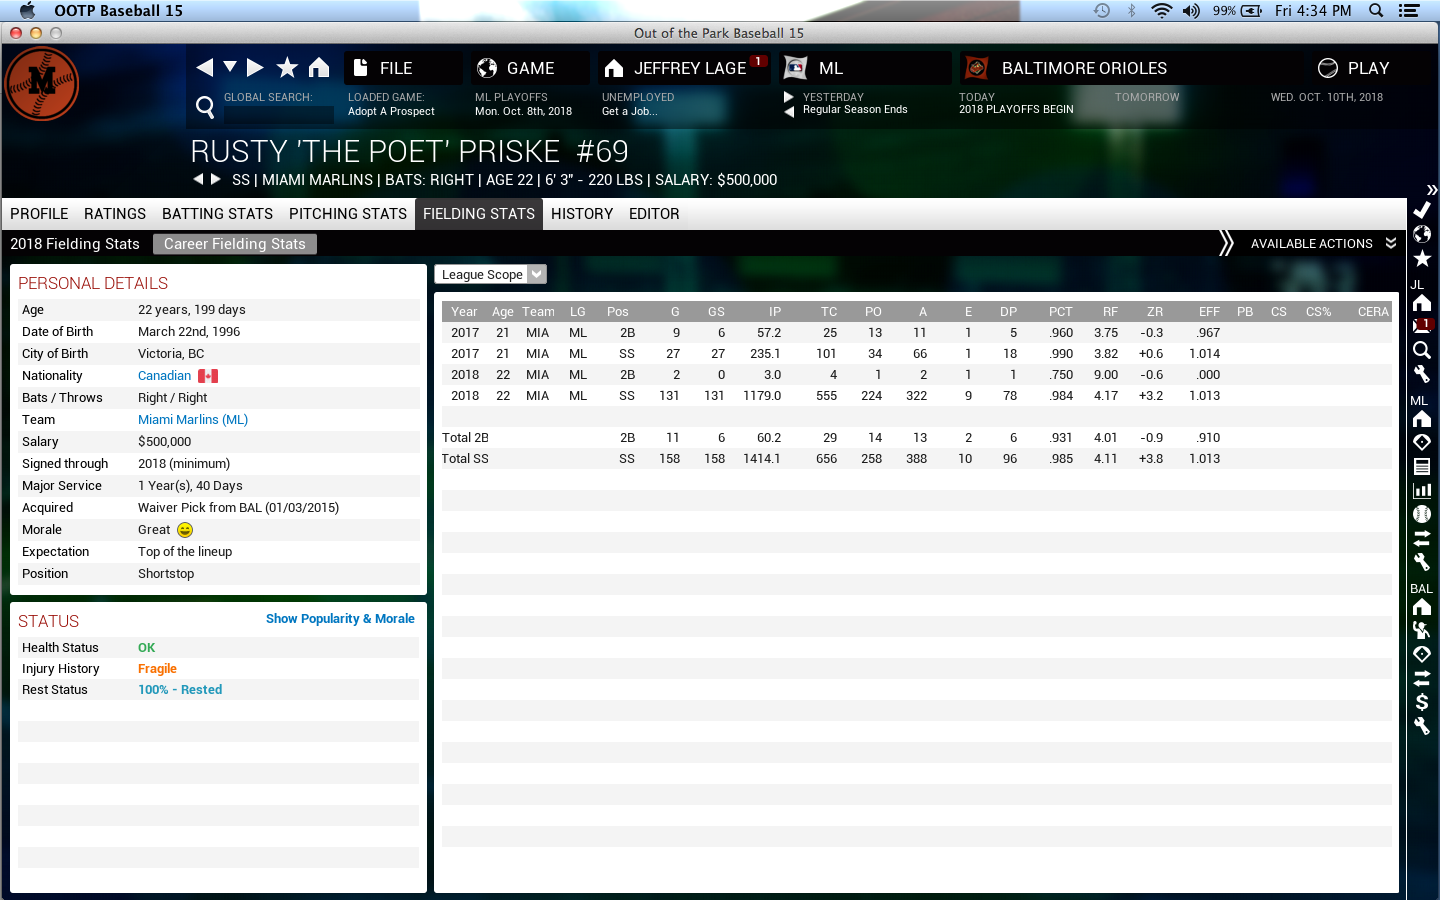Click the wrench icon under the JL section

[x=1422, y=374]
